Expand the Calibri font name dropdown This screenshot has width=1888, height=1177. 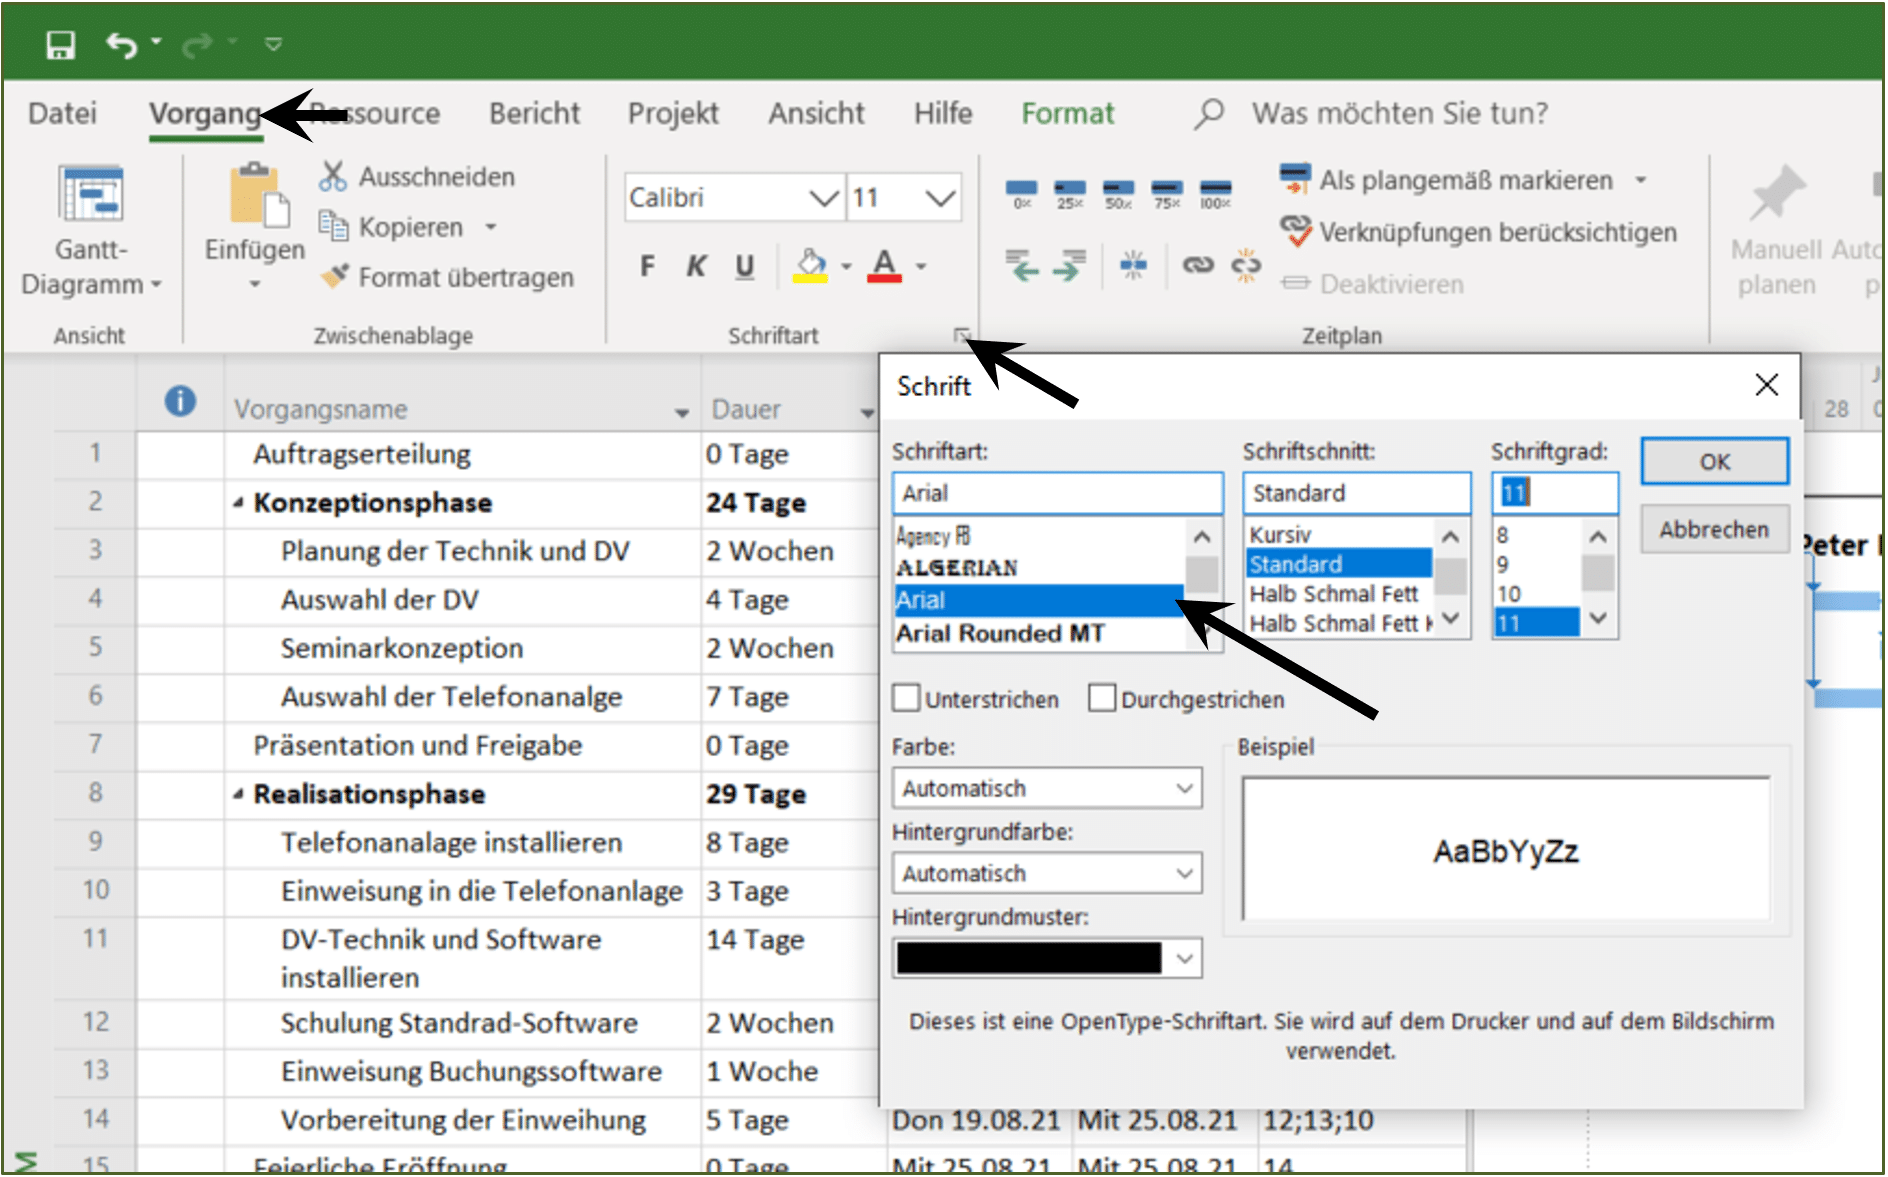point(824,198)
